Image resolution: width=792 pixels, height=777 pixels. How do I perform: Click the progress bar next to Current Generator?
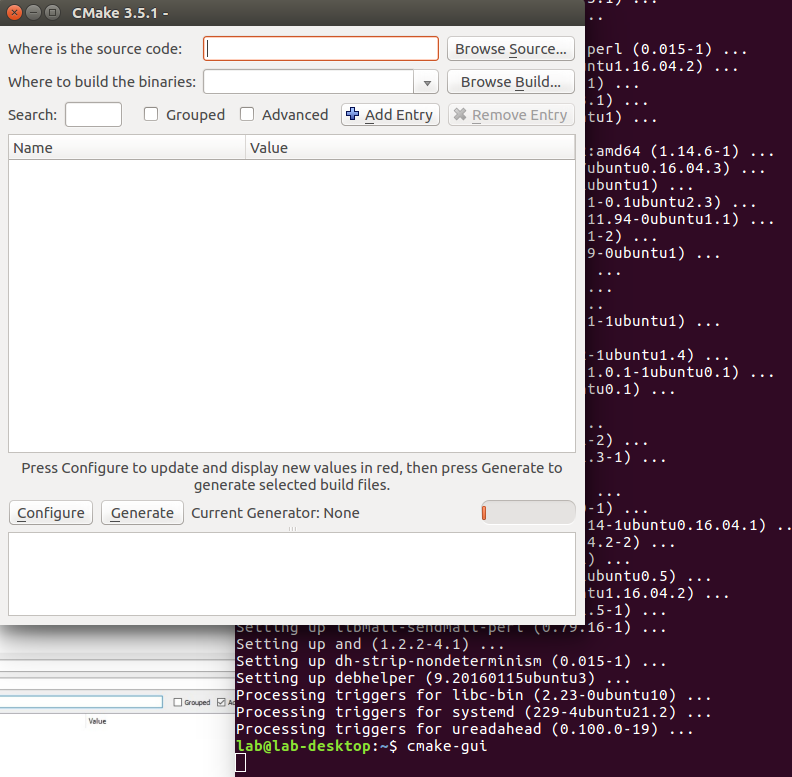click(528, 513)
